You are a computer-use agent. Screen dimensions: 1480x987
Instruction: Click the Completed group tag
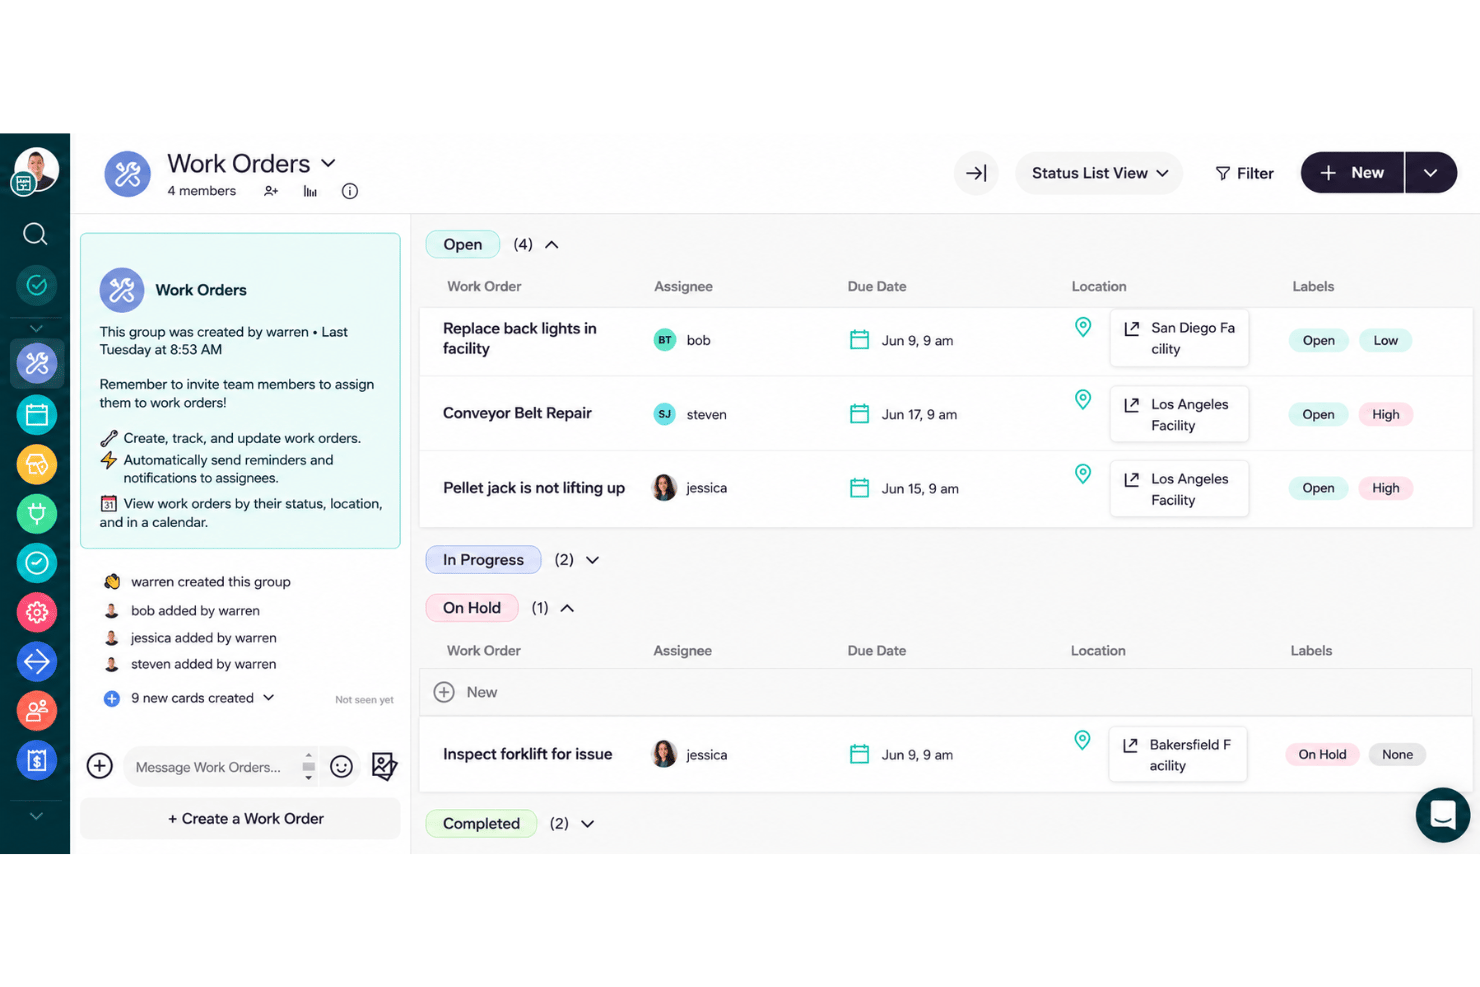481,824
